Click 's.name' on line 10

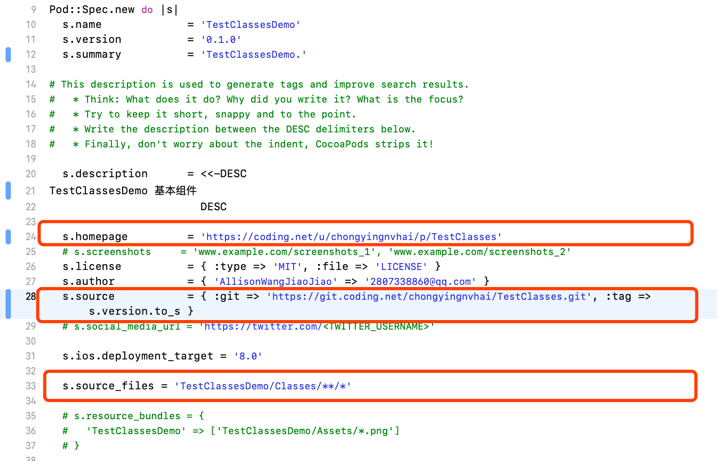[82, 25]
